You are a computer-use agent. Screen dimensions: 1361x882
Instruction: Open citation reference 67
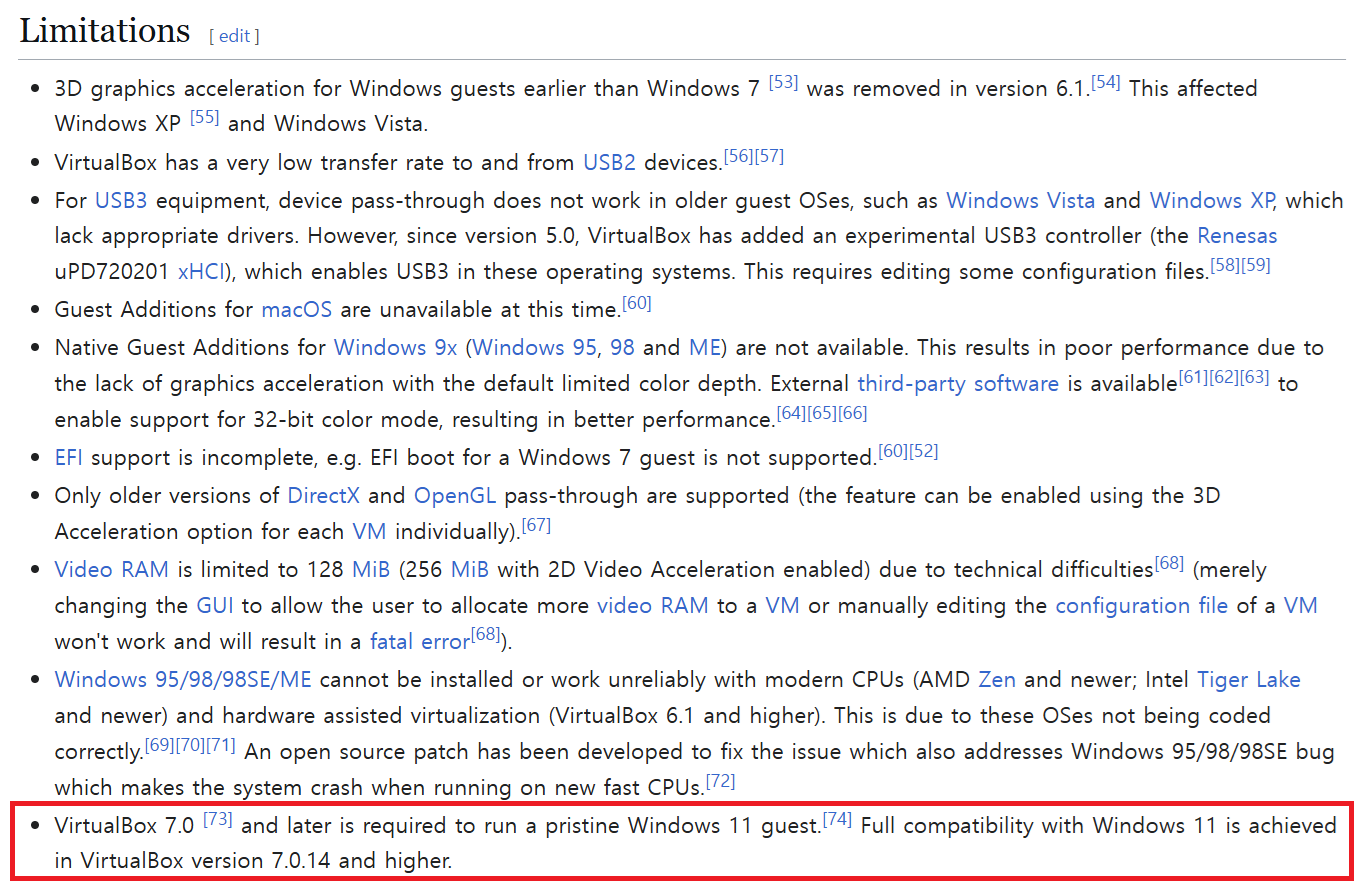(537, 525)
